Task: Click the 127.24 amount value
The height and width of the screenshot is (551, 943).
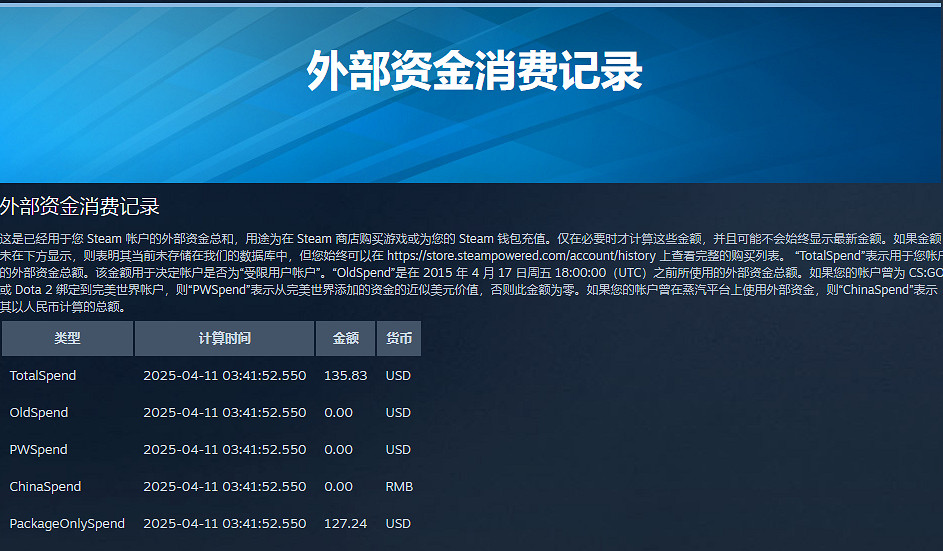Action: tap(345, 523)
